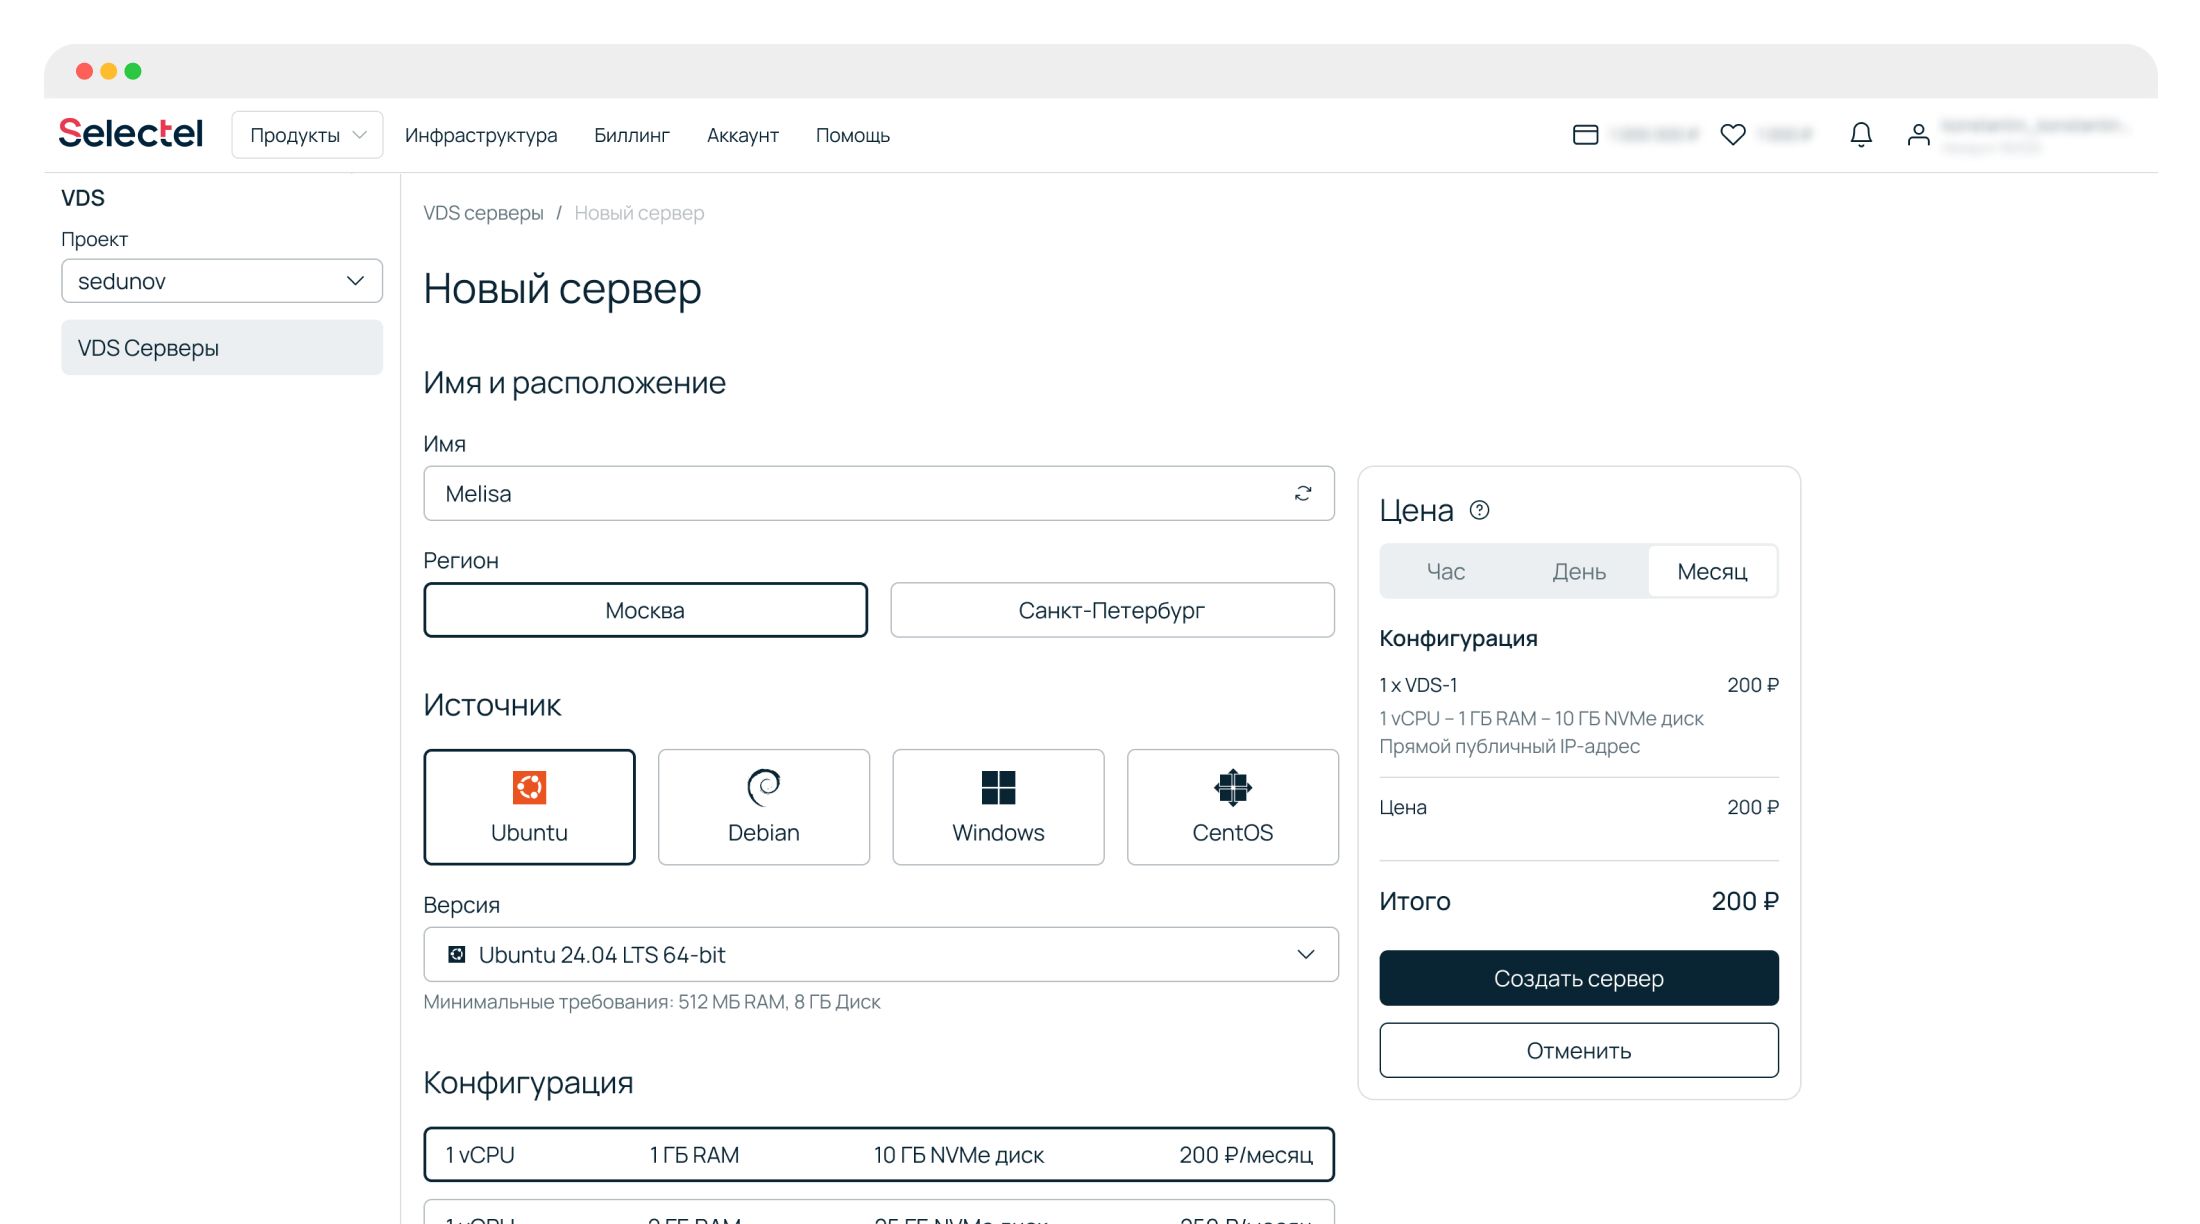
Task: Select the Москва region option
Action: (645, 610)
